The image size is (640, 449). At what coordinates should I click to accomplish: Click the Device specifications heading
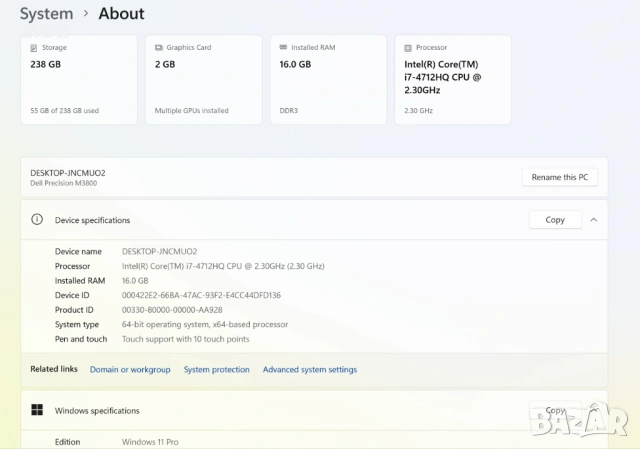coord(92,220)
